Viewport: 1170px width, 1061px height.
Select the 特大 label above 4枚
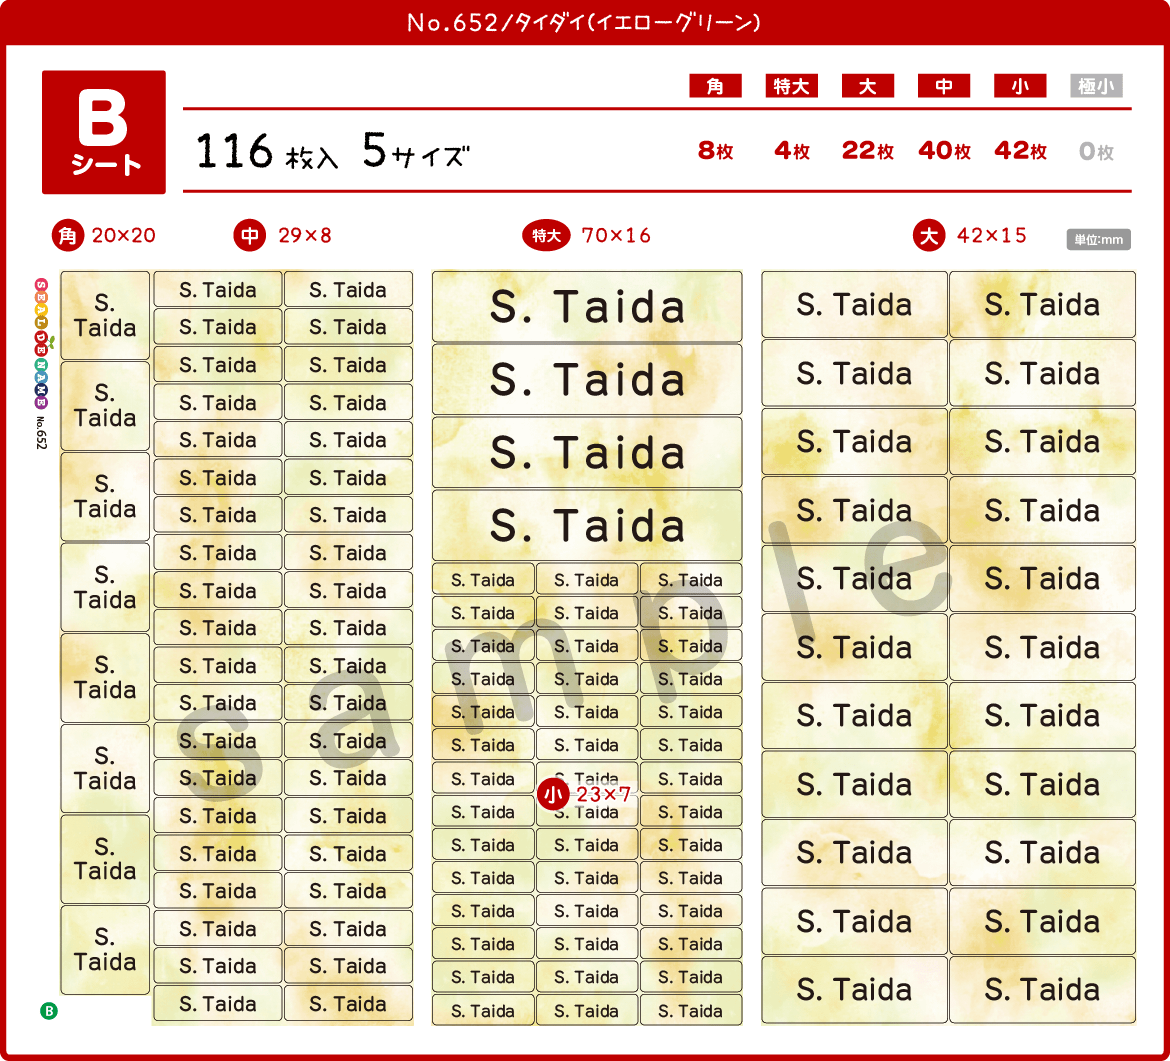[x=792, y=86]
